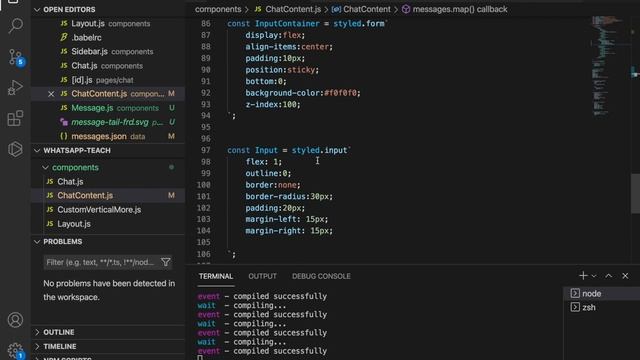Open messages.json in Open Editors

click(x=108, y=136)
